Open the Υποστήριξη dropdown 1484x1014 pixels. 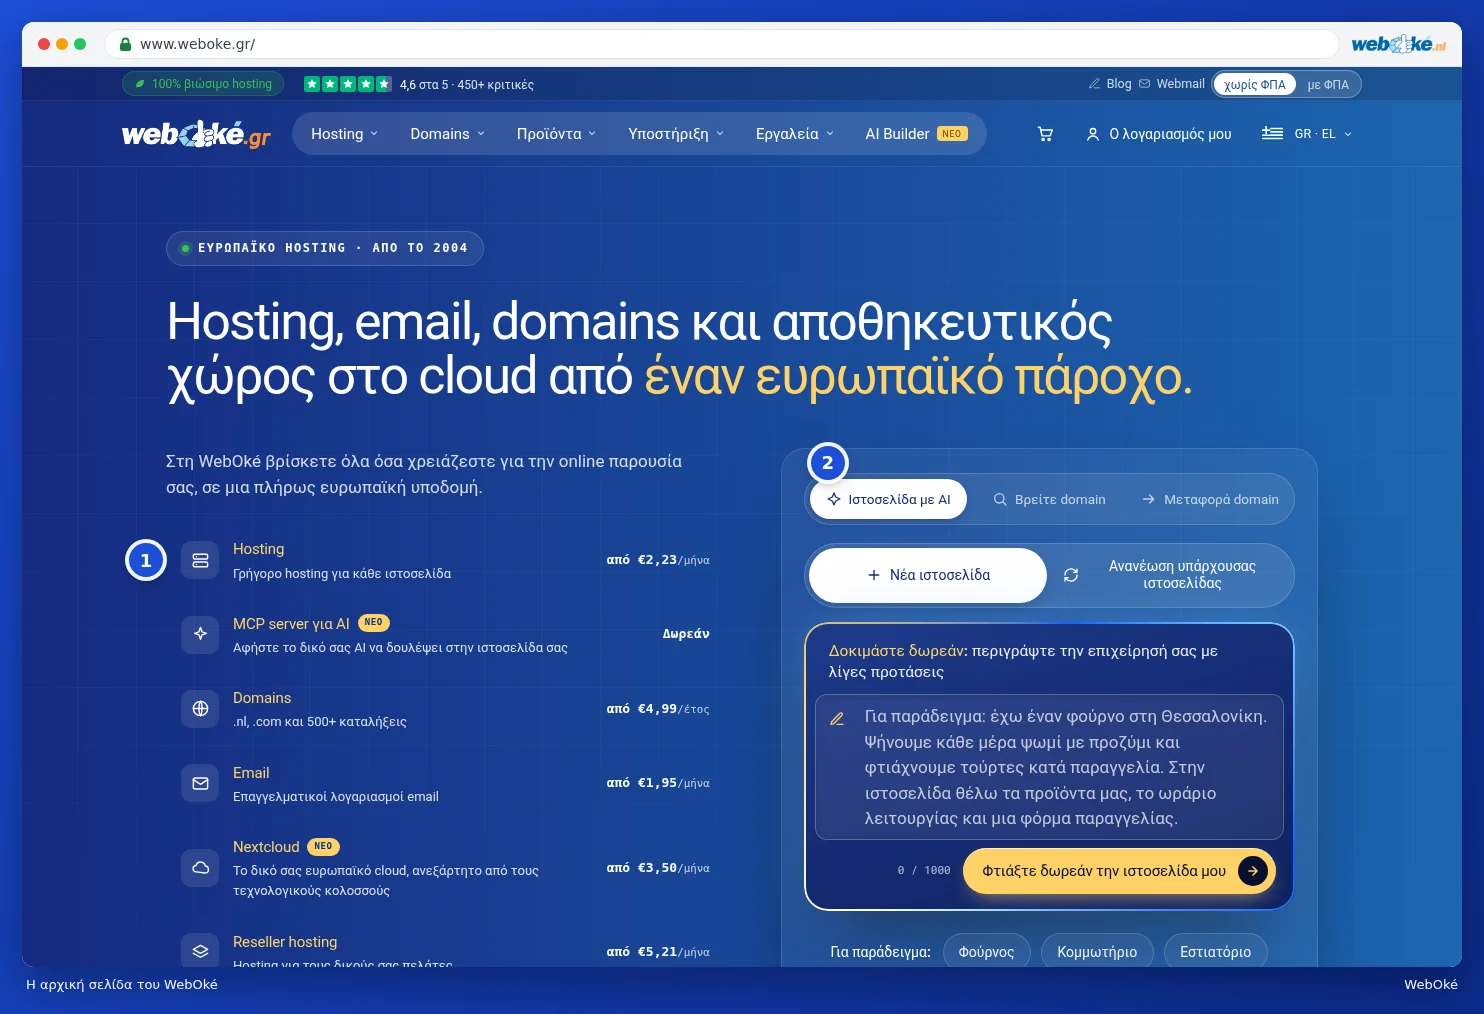tap(676, 134)
